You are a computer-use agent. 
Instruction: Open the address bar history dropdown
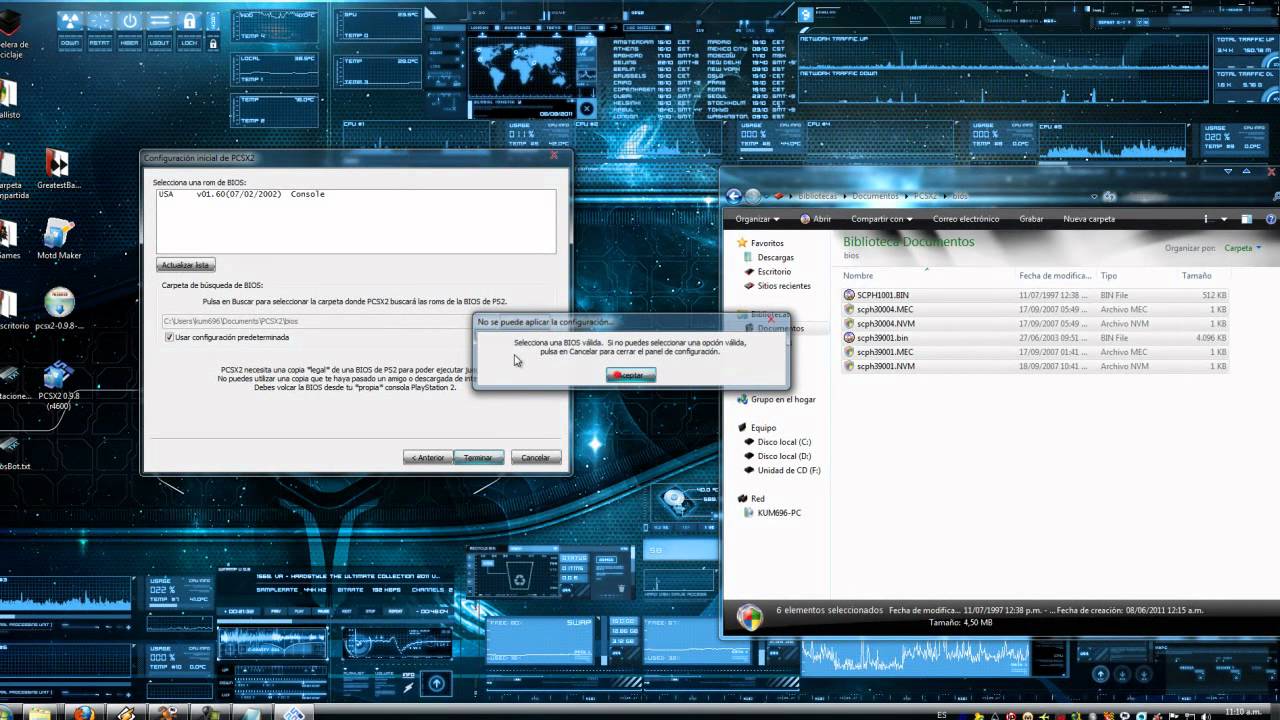click(1094, 196)
